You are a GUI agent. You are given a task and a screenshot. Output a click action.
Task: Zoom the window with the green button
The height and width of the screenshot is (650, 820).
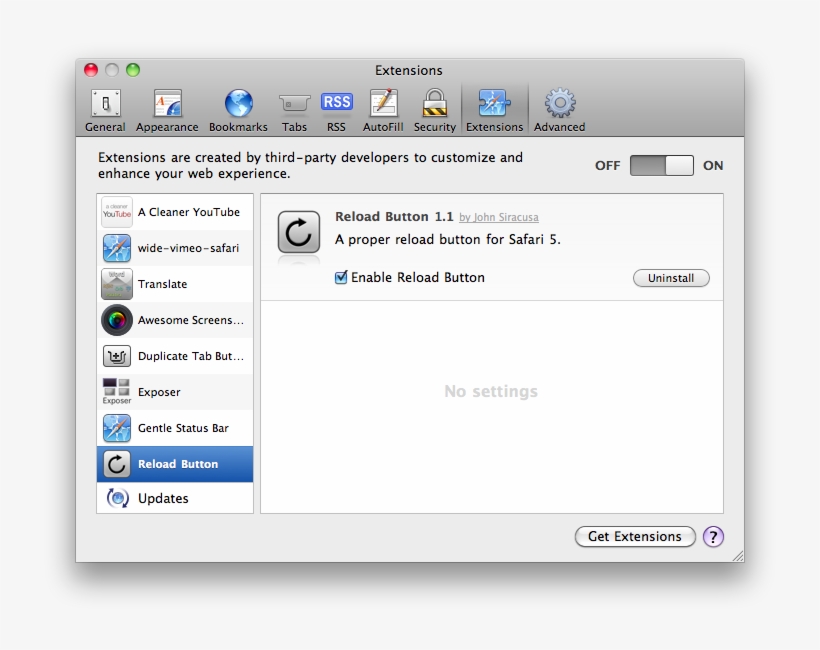pos(133,70)
